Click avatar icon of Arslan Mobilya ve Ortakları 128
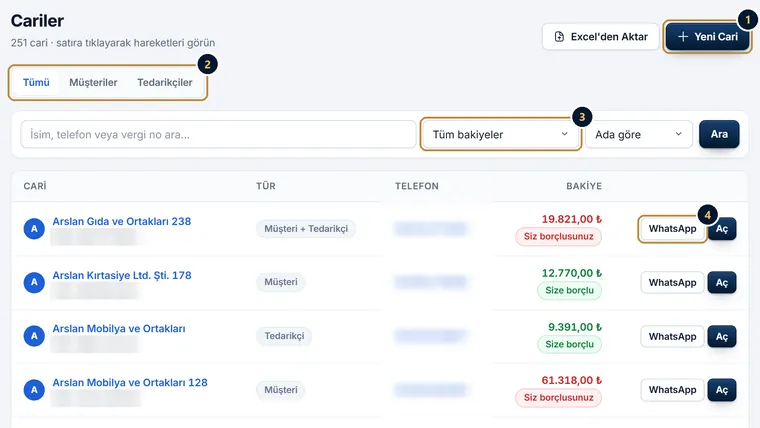 pos(34,390)
